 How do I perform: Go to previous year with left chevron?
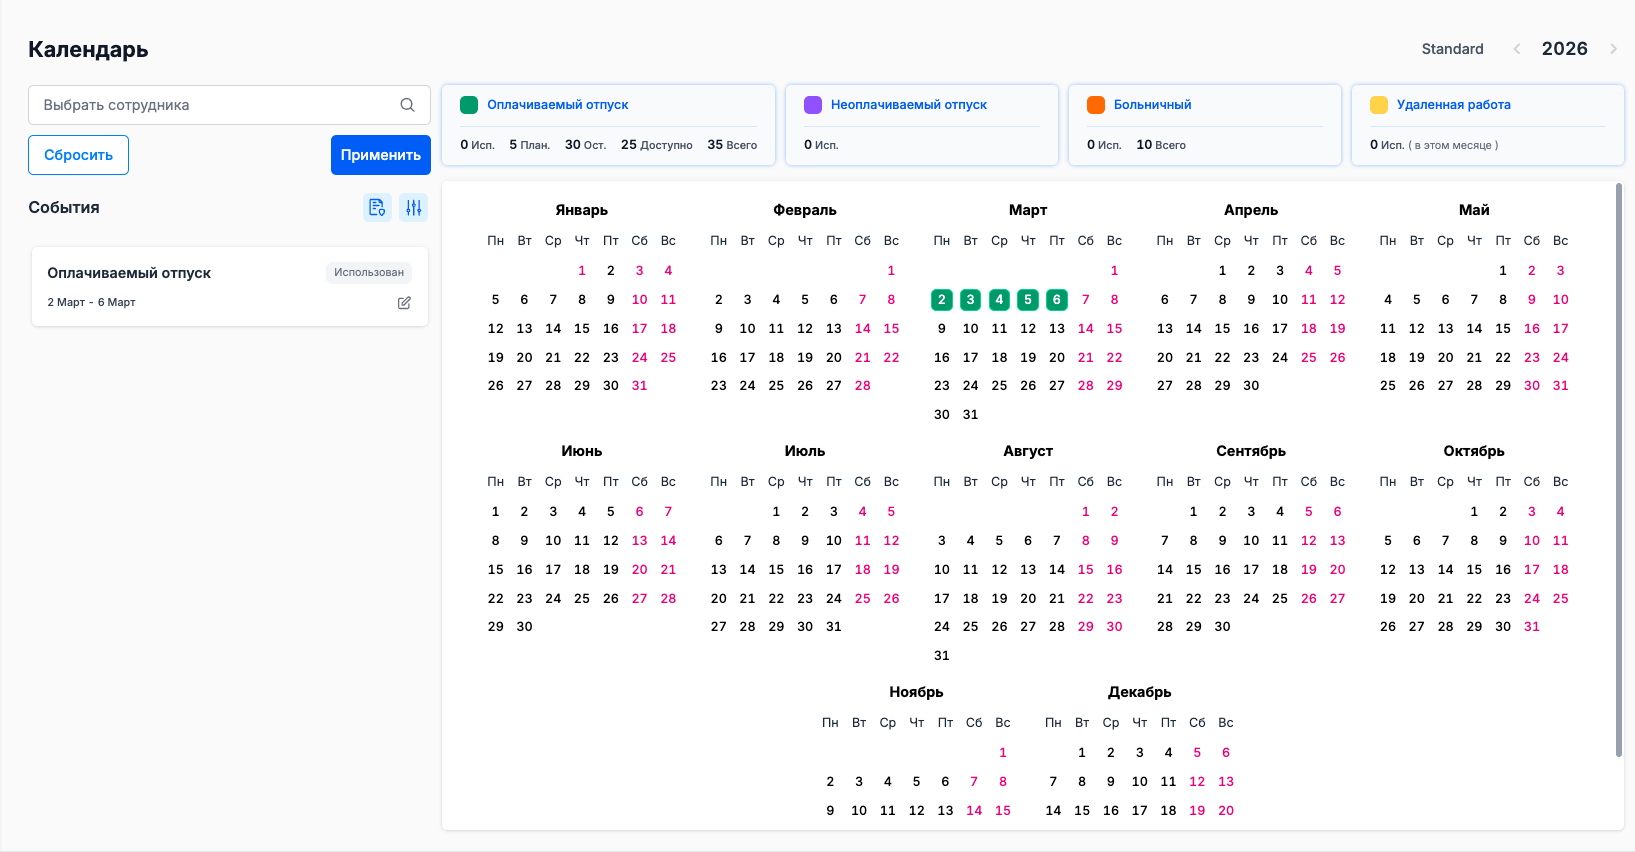1517,49
